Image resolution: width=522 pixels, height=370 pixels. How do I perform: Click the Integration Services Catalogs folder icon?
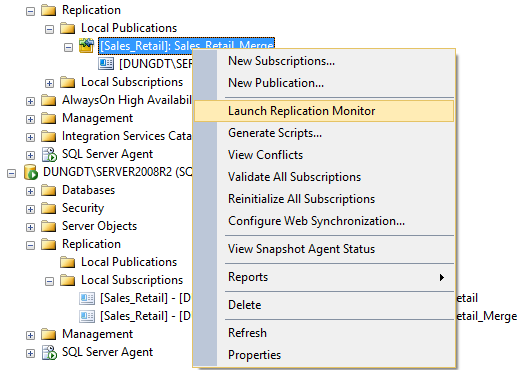49,136
